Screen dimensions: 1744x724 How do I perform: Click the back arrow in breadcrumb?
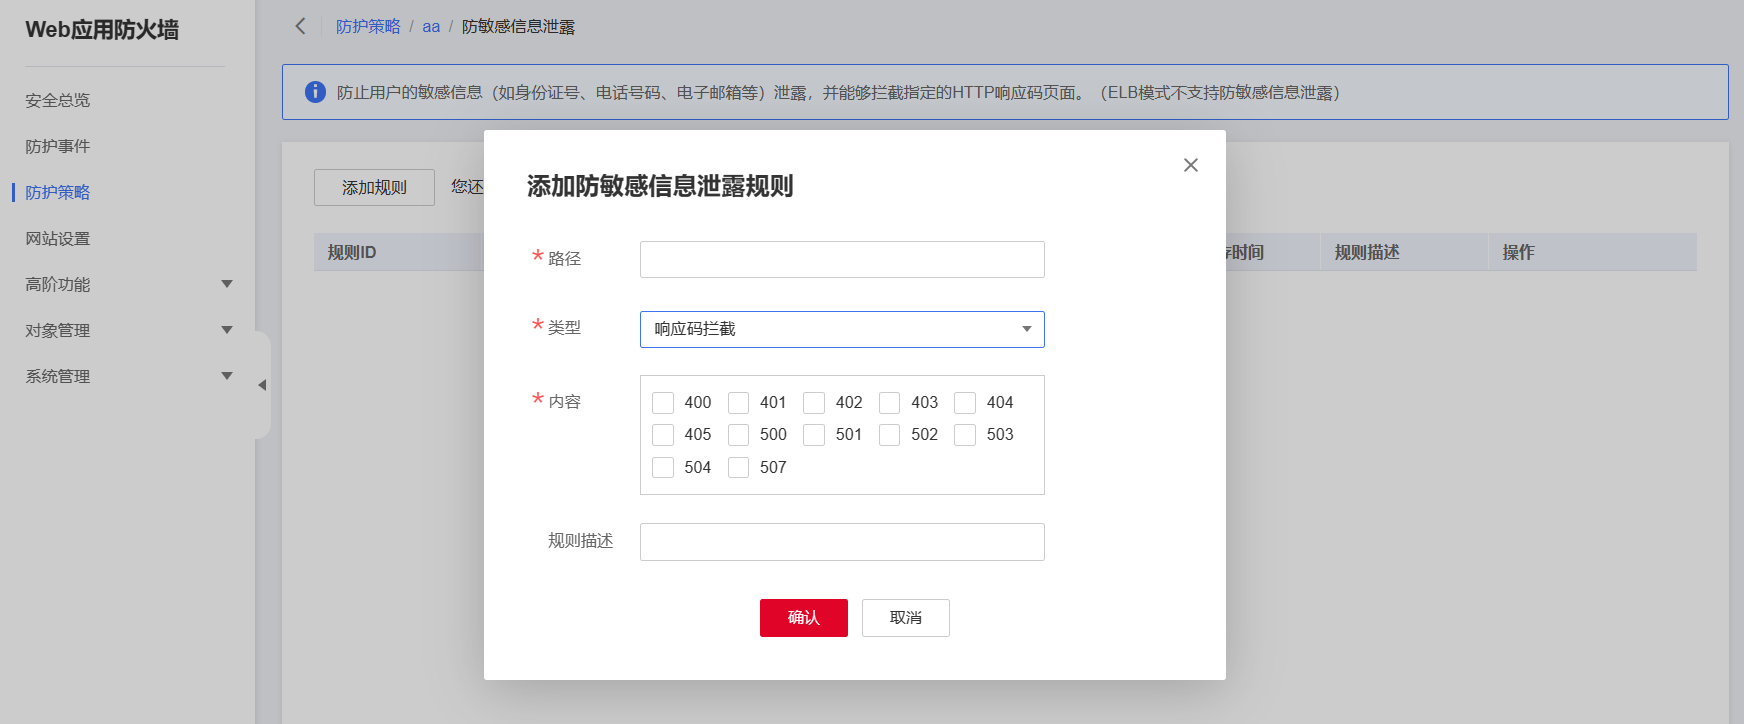pyautogui.click(x=300, y=26)
